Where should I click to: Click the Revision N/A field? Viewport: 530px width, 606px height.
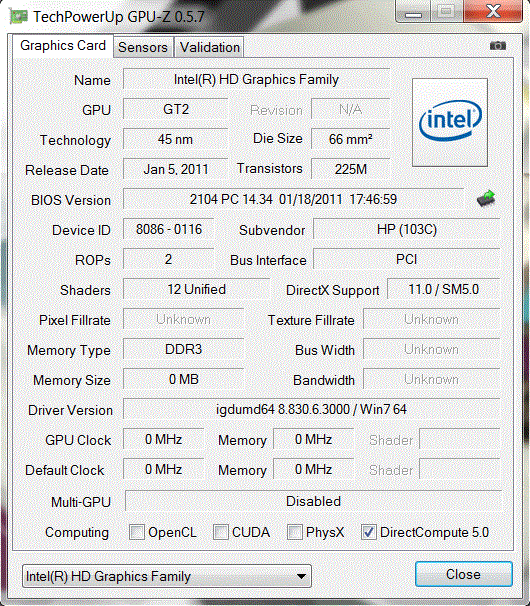(x=351, y=109)
